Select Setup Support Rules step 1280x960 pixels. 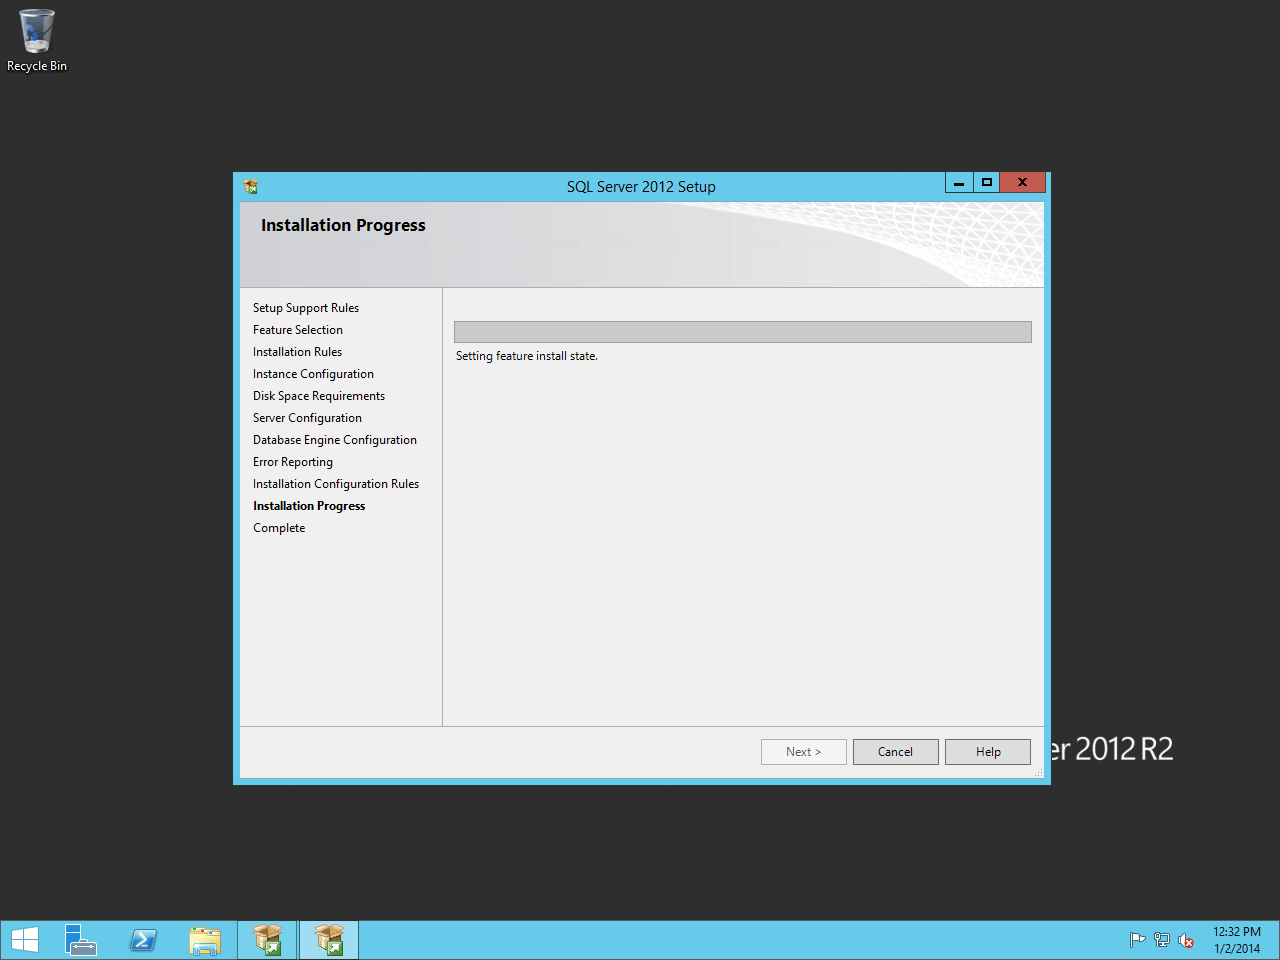pos(306,308)
